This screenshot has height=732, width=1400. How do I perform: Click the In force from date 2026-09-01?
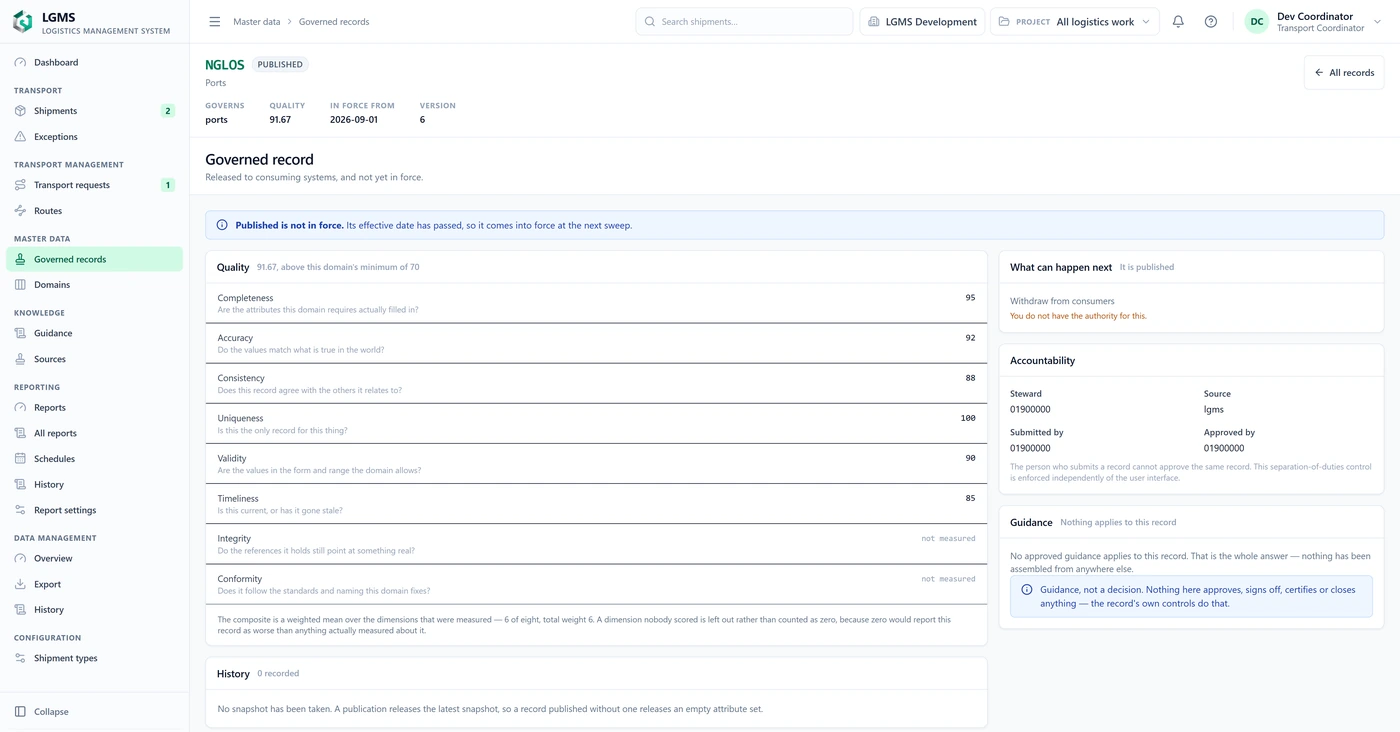[x=354, y=120]
